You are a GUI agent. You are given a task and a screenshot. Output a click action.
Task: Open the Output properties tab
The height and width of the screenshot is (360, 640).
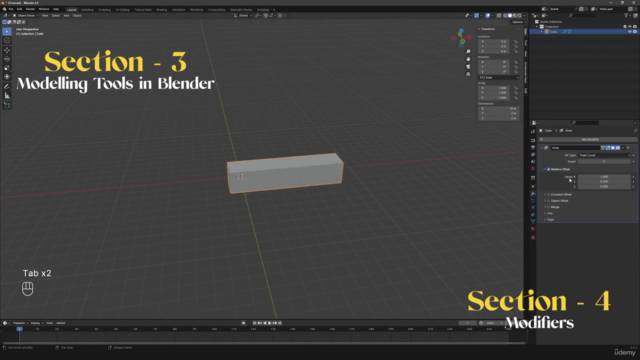[x=533, y=147]
